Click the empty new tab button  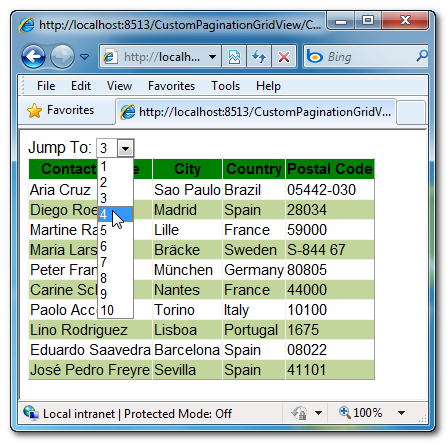[x=411, y=112]
